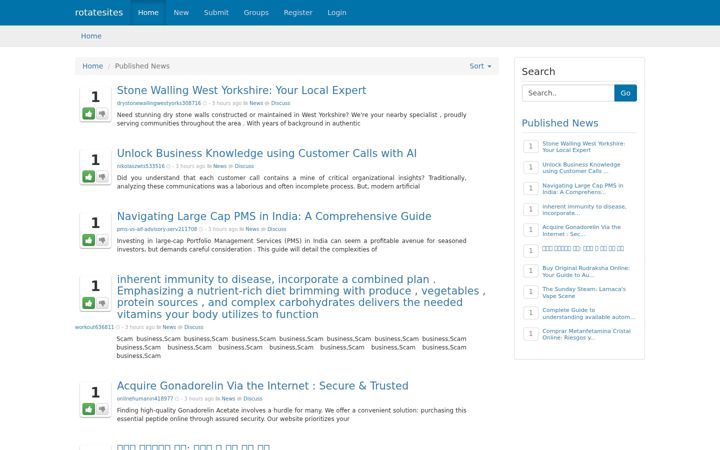Viewport: 720px width, 450px height.
Task: Open author nikolaszwts533516 profile
Action: pos(141,166)
